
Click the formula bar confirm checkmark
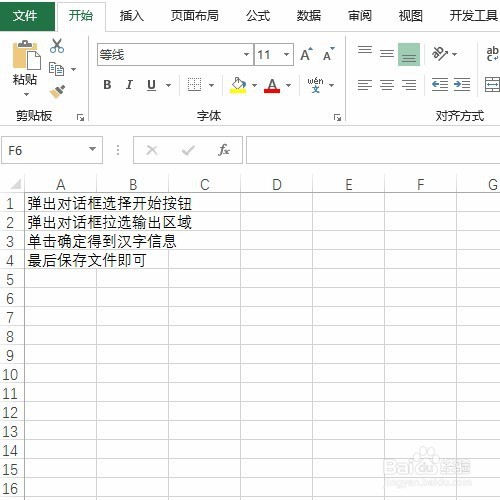pyautogui.click(x=188, y=150)
